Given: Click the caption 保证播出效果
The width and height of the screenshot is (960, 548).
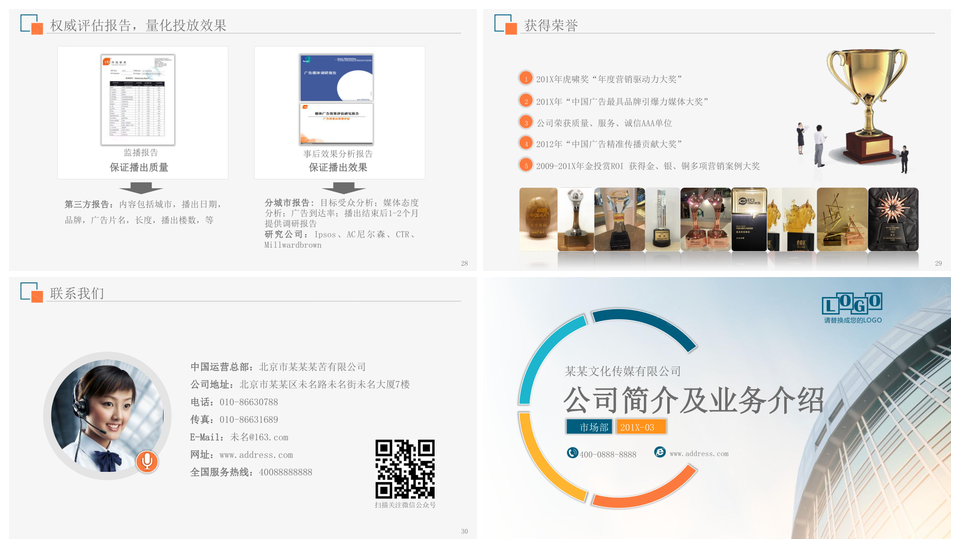Looking at the screenshot, I should pos(338,167).
